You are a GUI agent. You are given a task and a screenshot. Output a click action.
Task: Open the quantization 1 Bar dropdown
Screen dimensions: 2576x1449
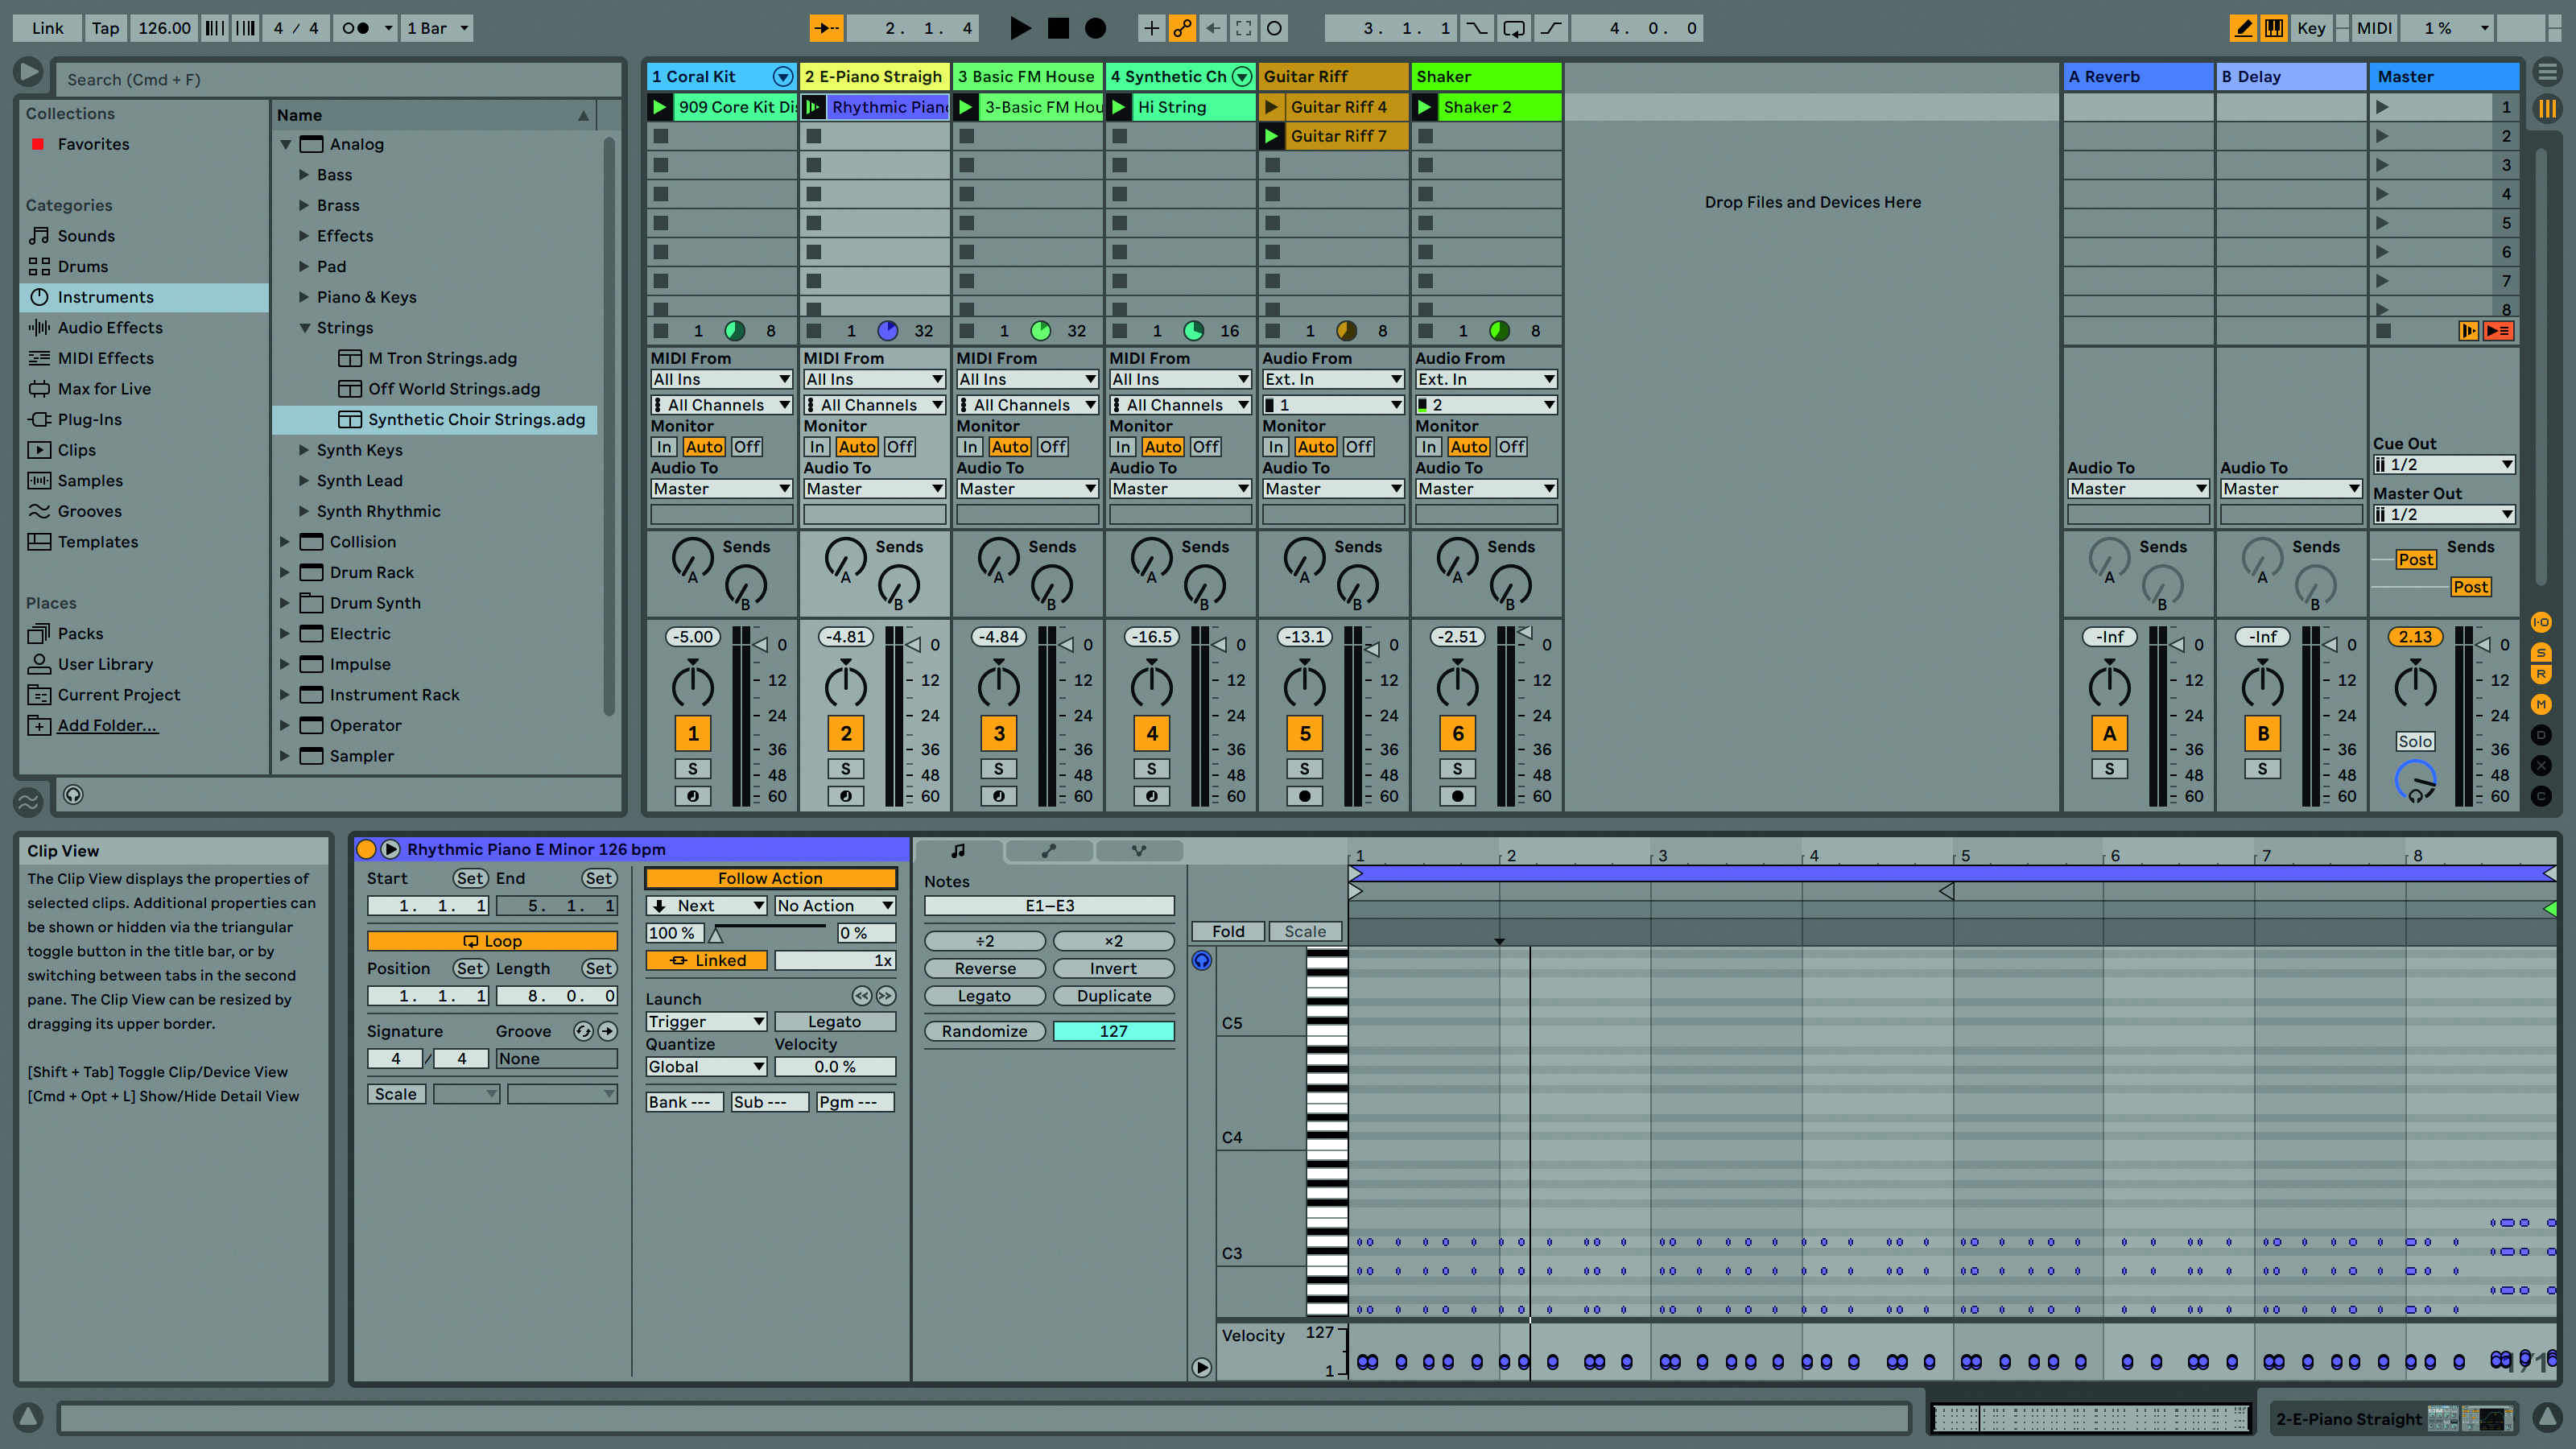[x=437, y=28]
